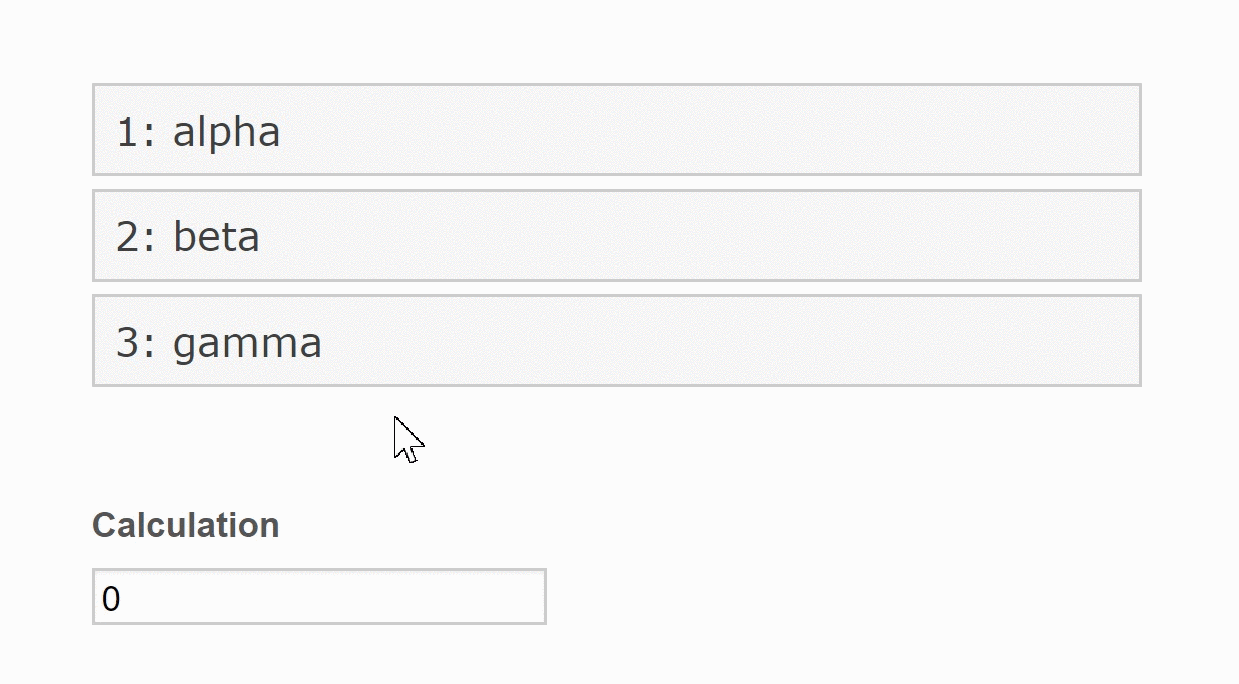
Task: Click the word 'alpha' in the first row
Action: click(x=227, y=133)
